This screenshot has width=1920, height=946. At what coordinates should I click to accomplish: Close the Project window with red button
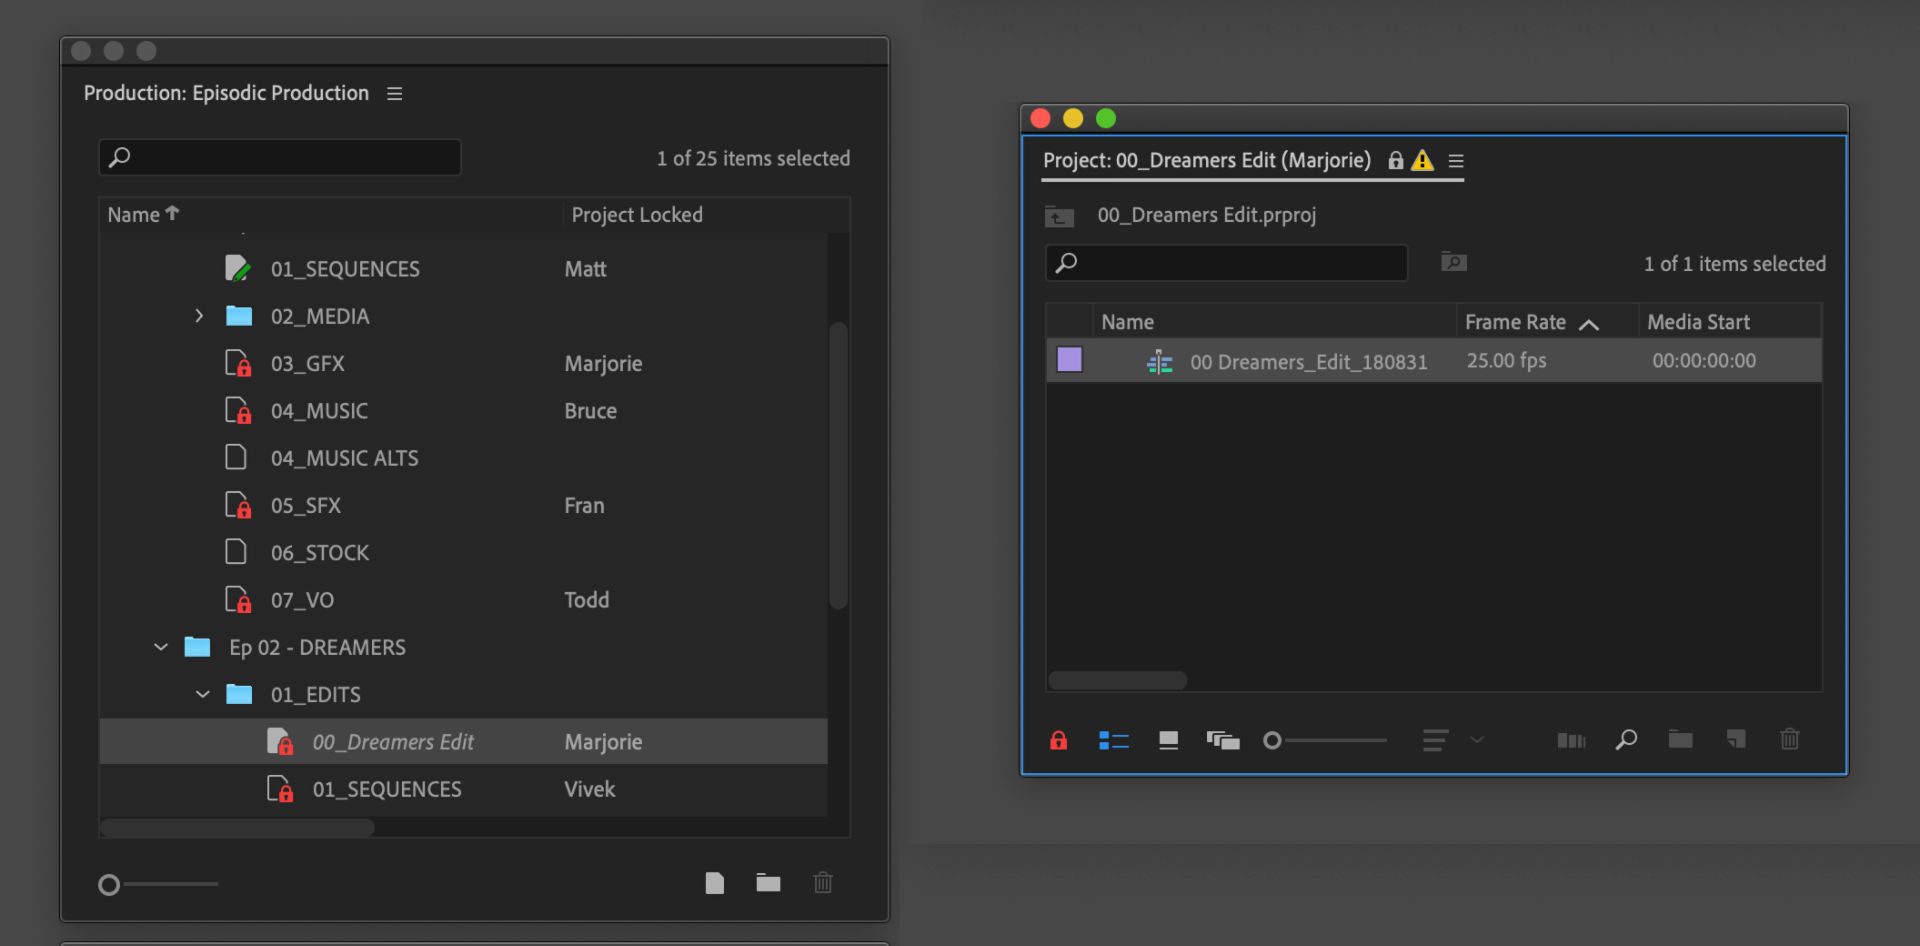1040,118
